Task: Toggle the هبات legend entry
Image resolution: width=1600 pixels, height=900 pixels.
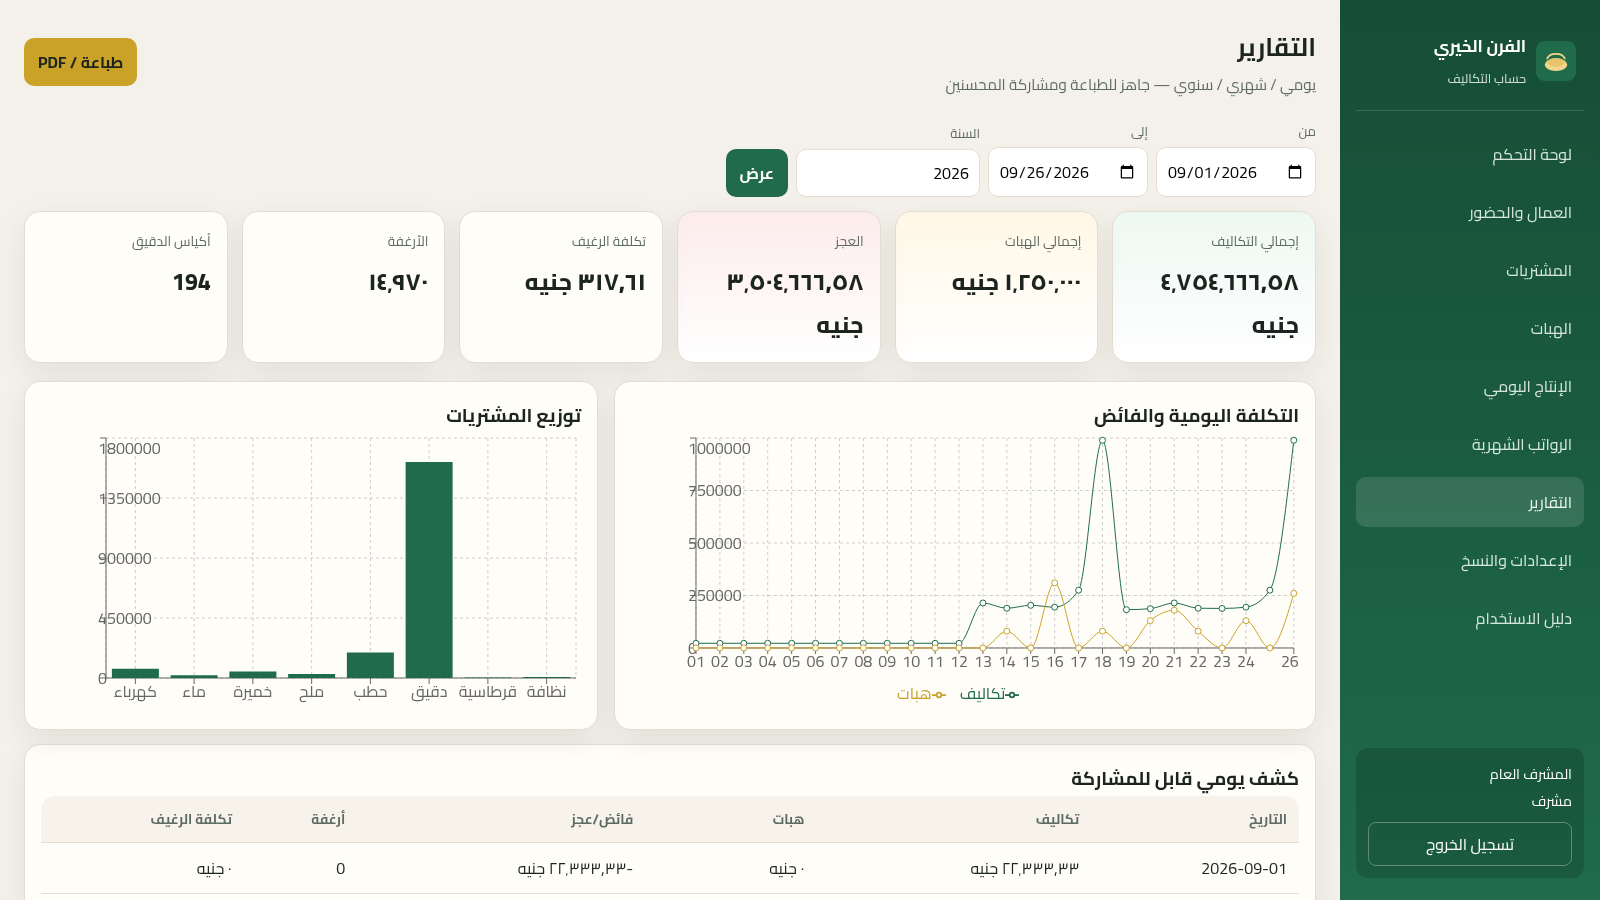Action: tap(921, 693)
